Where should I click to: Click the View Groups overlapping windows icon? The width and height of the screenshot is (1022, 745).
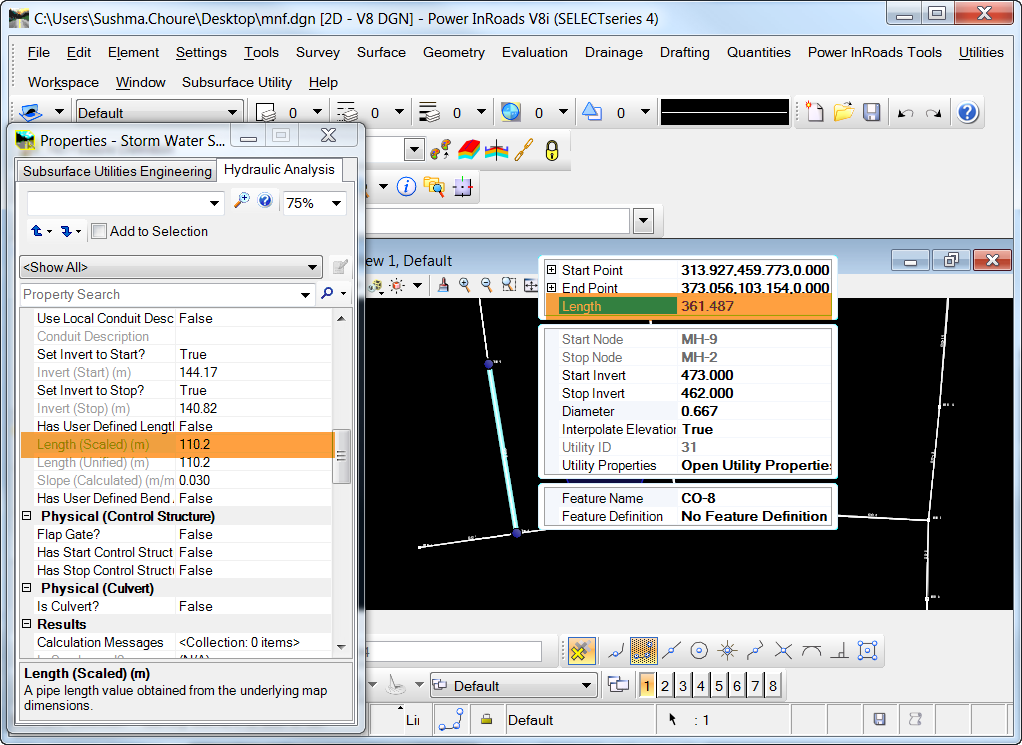pos(618,685)
